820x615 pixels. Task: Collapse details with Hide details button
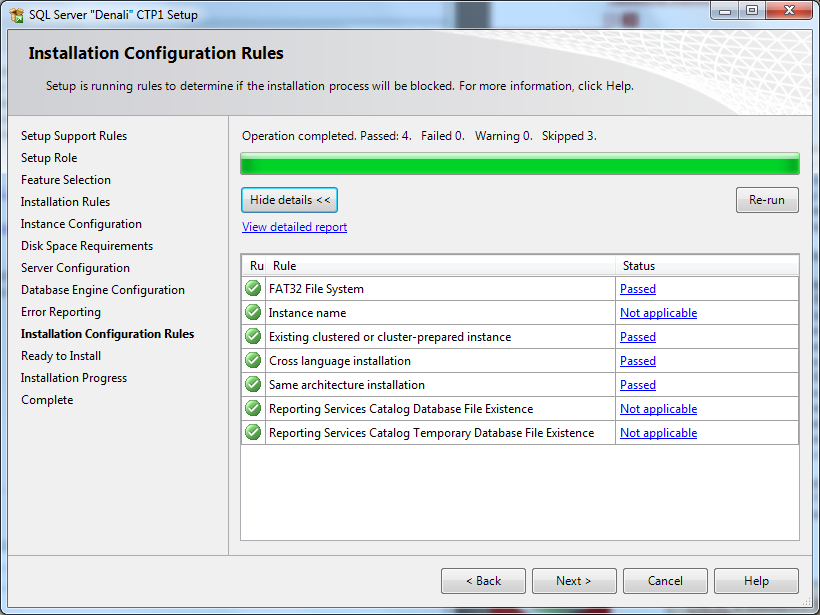(x=289, y=200)
